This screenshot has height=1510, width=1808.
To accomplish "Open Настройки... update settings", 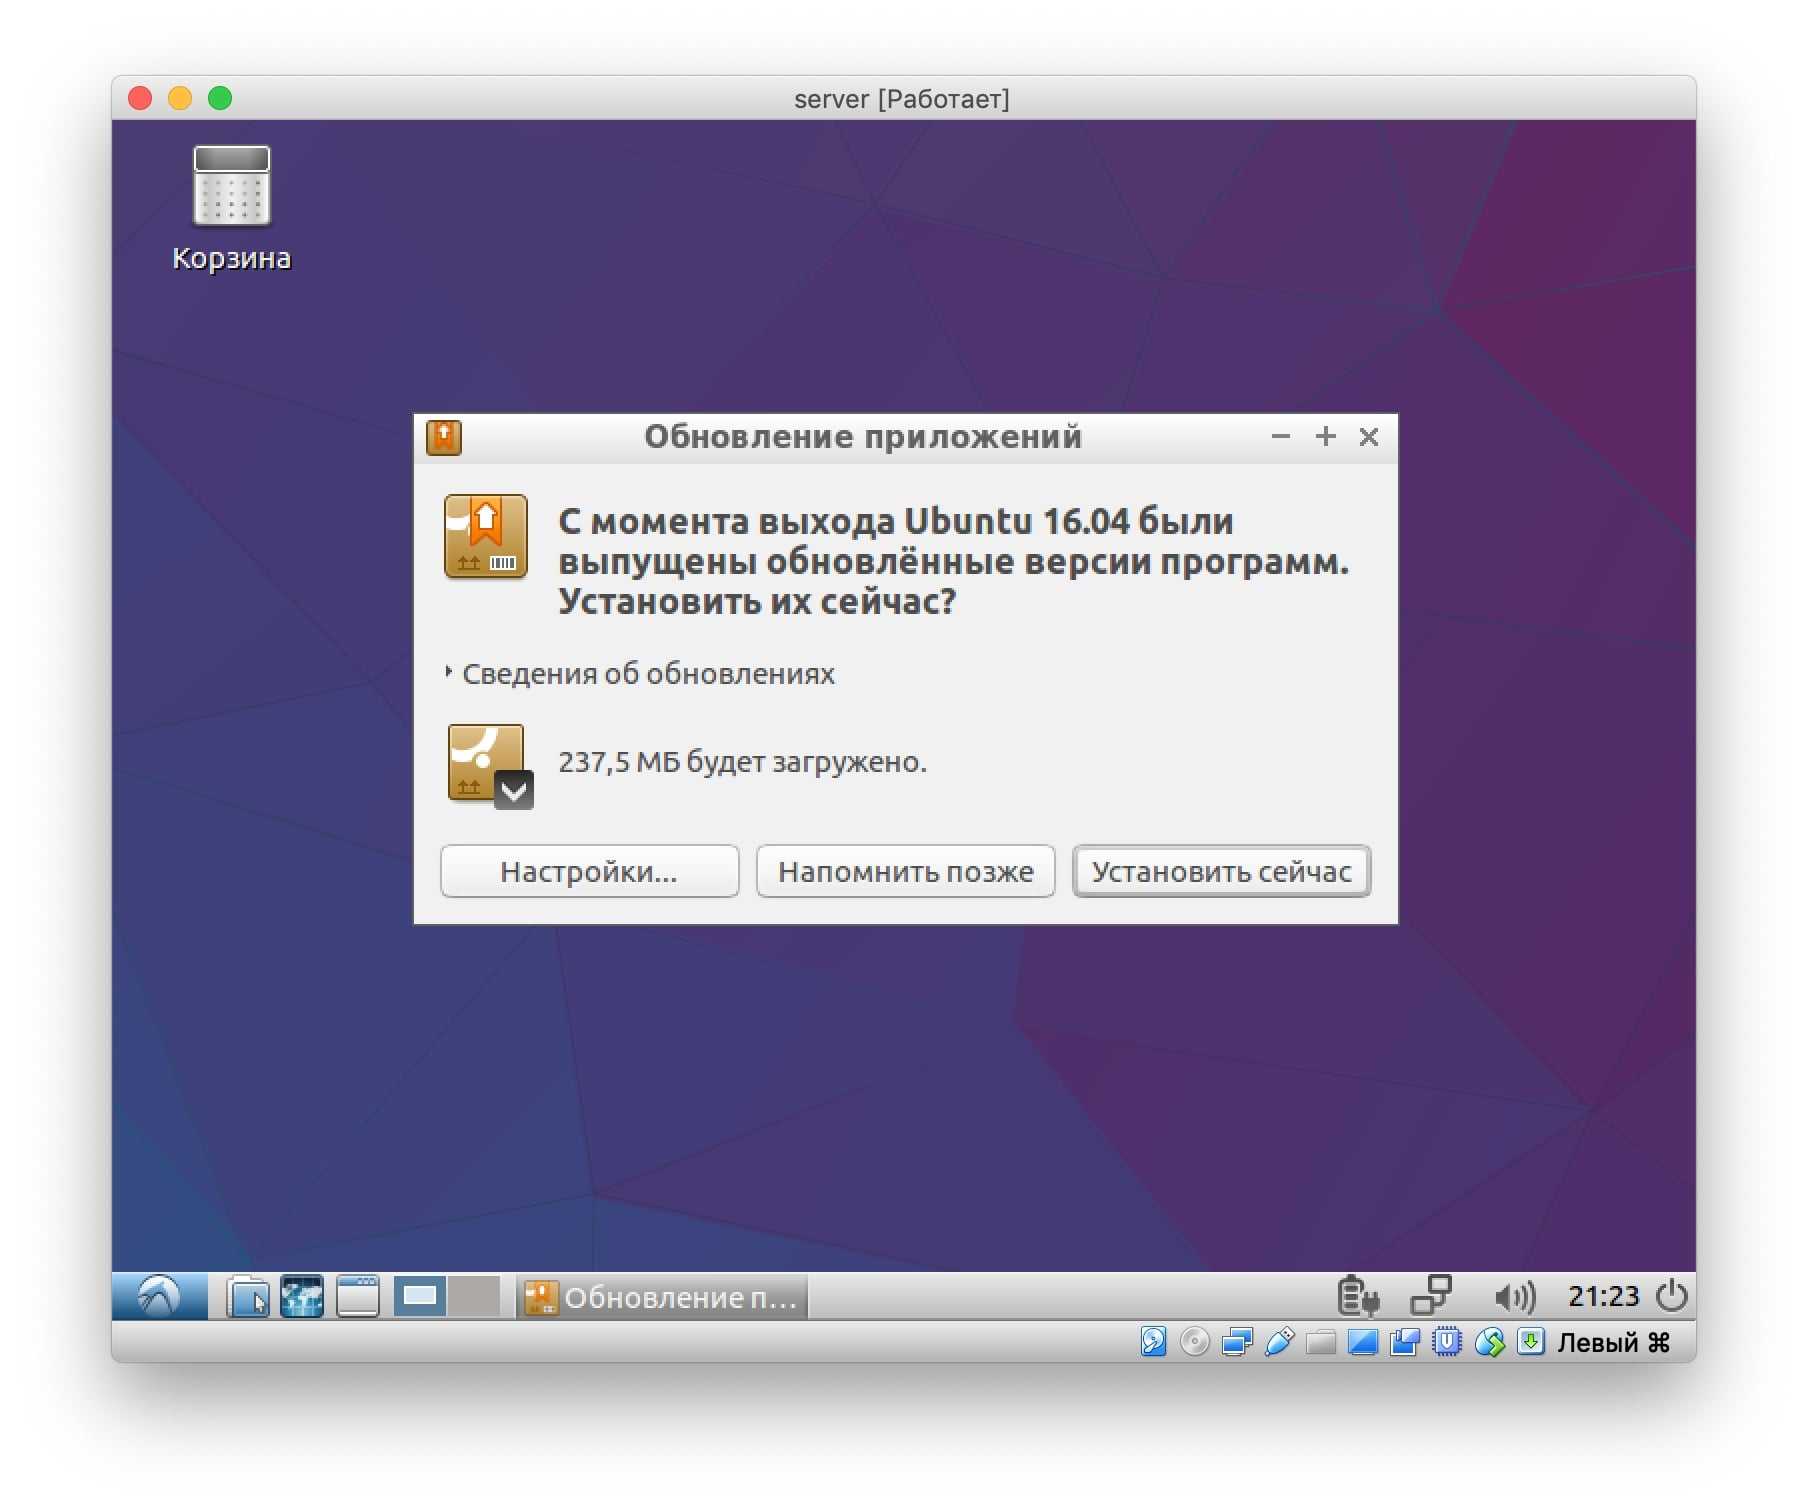I will [589, 872].
